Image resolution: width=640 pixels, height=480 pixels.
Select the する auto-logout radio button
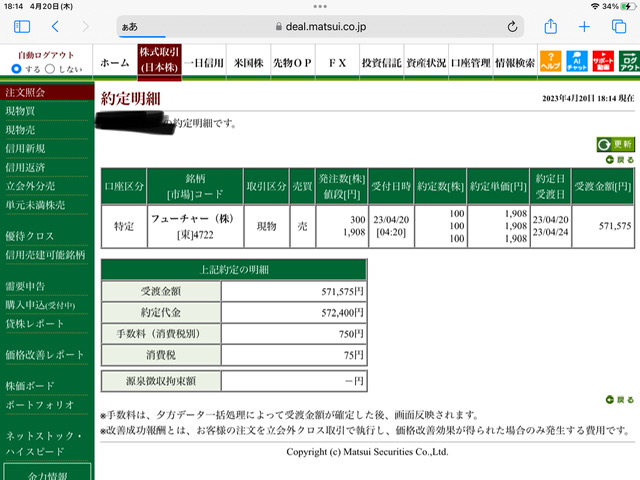(x=16, y=69)
